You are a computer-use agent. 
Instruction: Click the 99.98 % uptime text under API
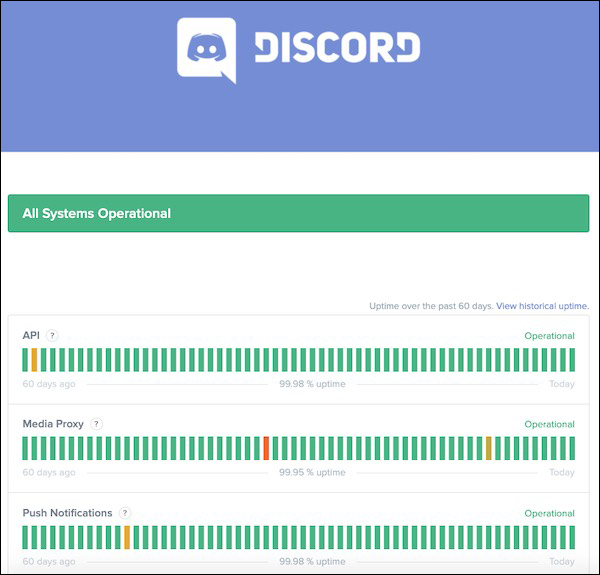312,384
